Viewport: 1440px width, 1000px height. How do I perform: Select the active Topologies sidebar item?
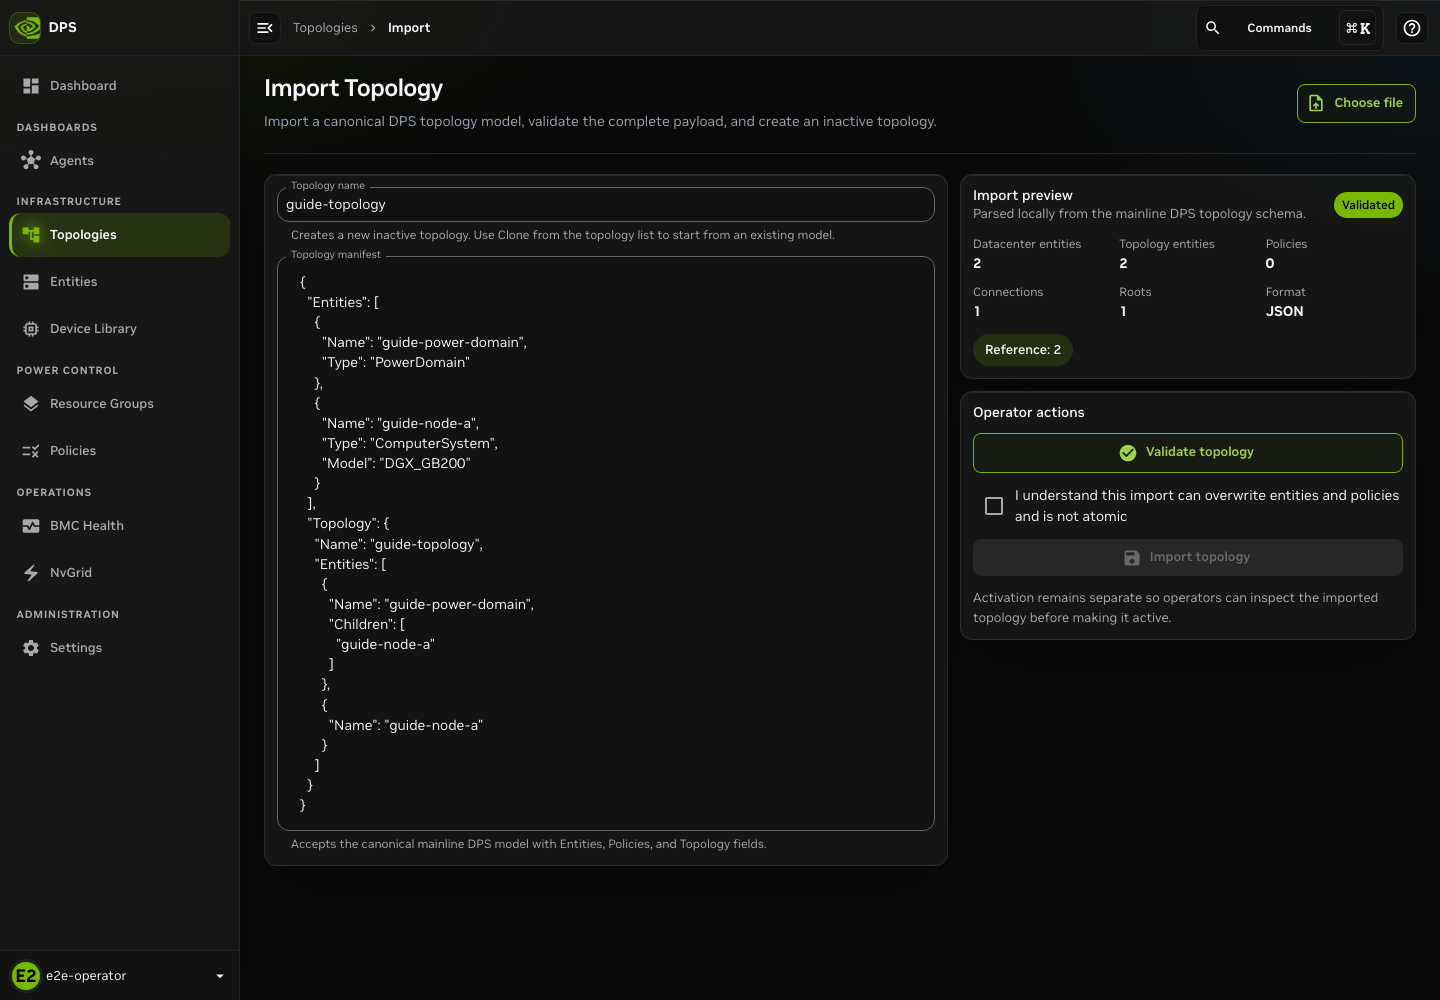tap(120, 235)
